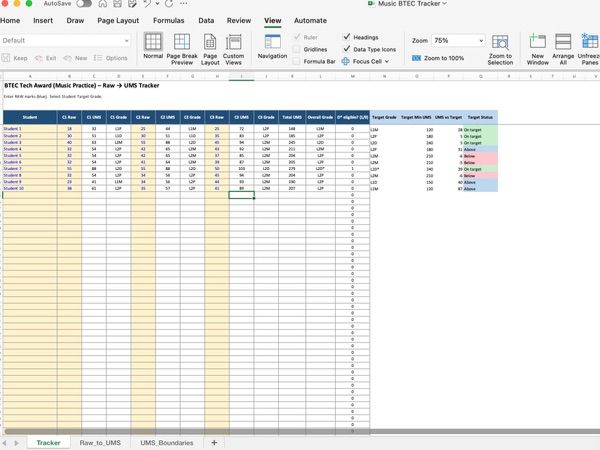The image size is (600, 450).
Task: Click Zoom to Selection icon
Action: (500, 42)
